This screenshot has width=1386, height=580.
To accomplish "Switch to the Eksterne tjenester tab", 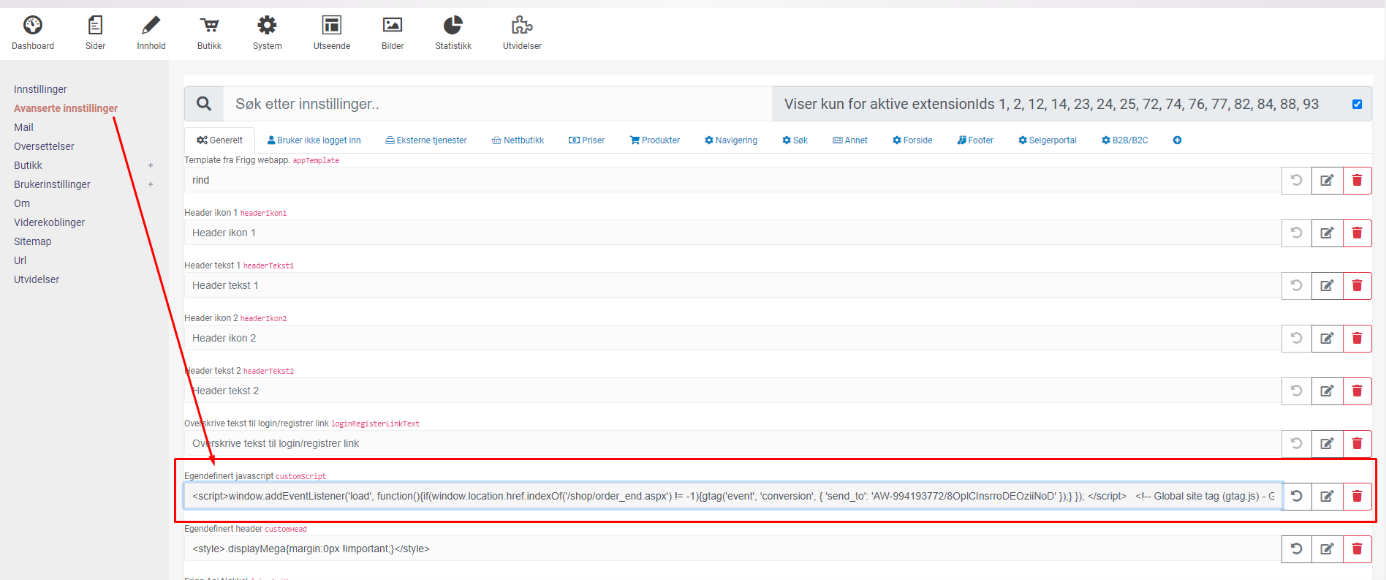I will 425,140.
